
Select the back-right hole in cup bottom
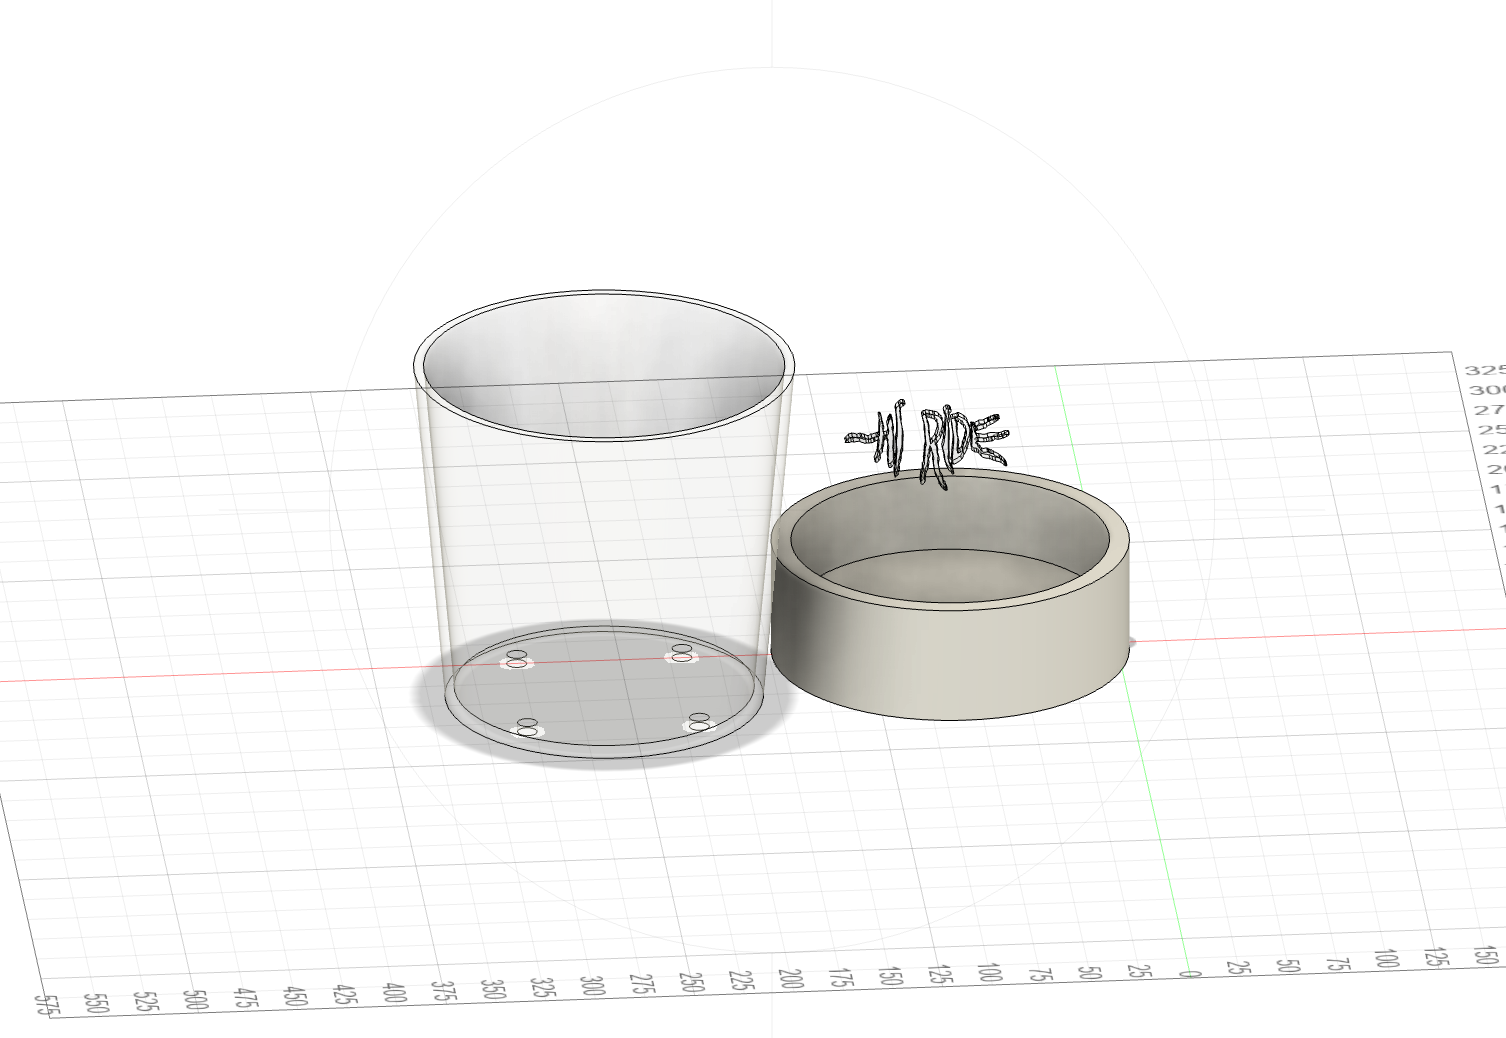tap(682, 652)
